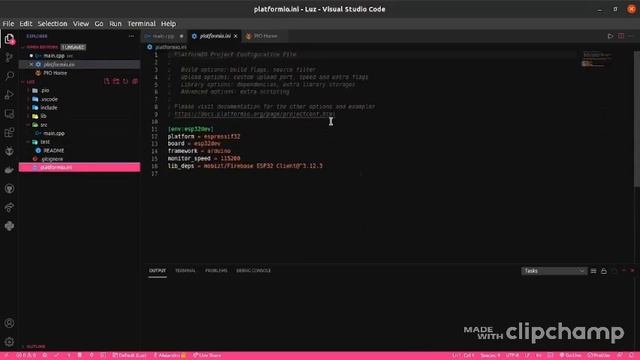Expand the Outline section
The width and height of the screenshot is (640, 360).
point(35,347)
